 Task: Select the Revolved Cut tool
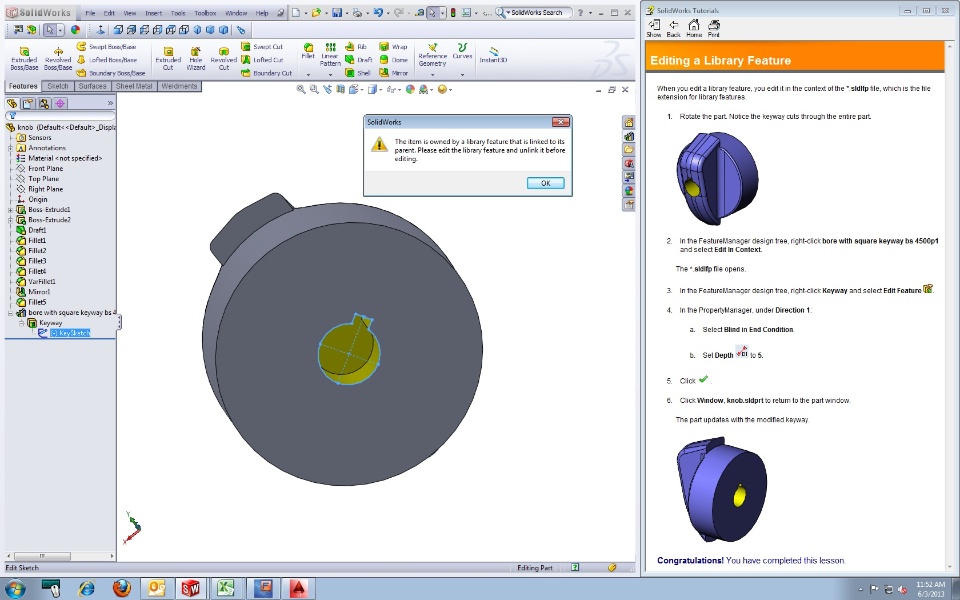click(223, 58)
